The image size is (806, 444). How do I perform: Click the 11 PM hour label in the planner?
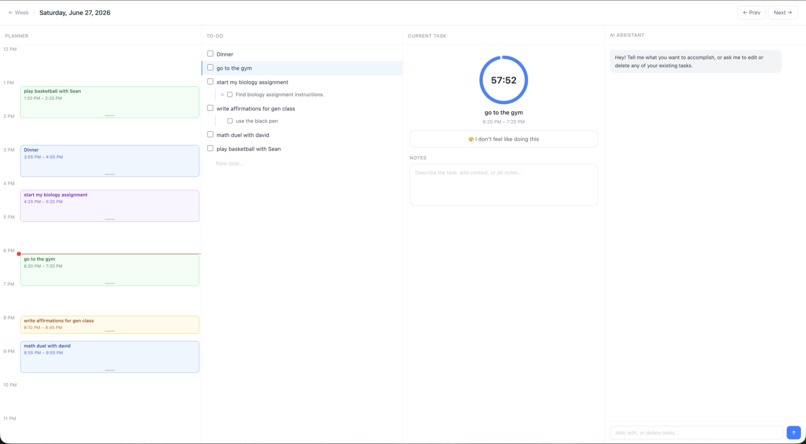[10, 418]
